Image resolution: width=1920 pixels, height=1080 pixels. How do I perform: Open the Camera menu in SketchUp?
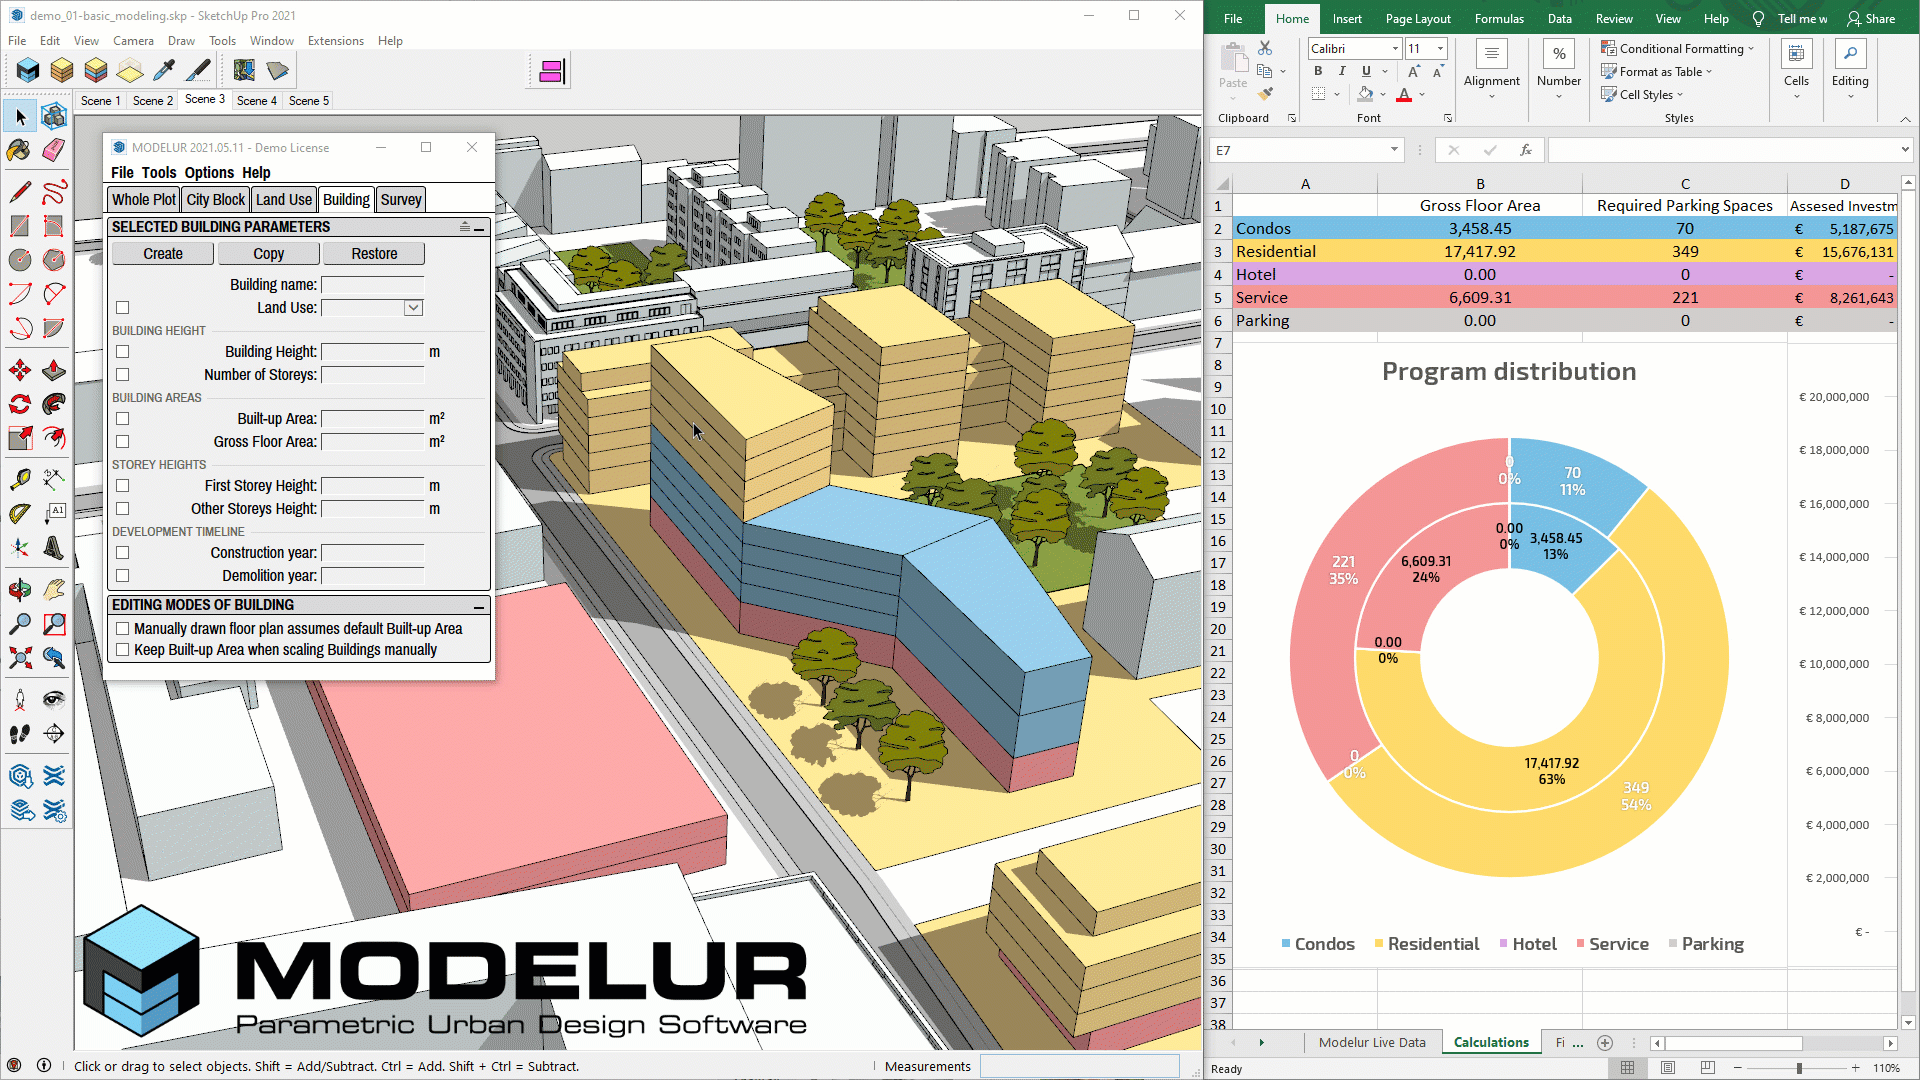pos(133,41)
